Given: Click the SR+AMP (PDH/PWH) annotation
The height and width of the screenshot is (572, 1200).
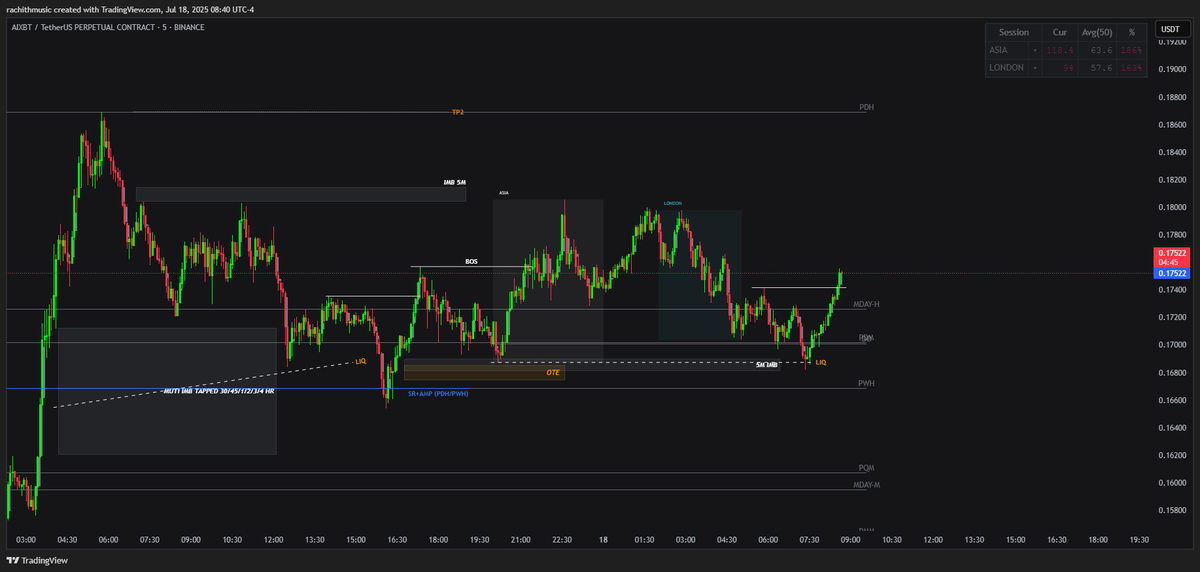Looking at the screenshot, I should pyautogui.click(x=438, y=394).
